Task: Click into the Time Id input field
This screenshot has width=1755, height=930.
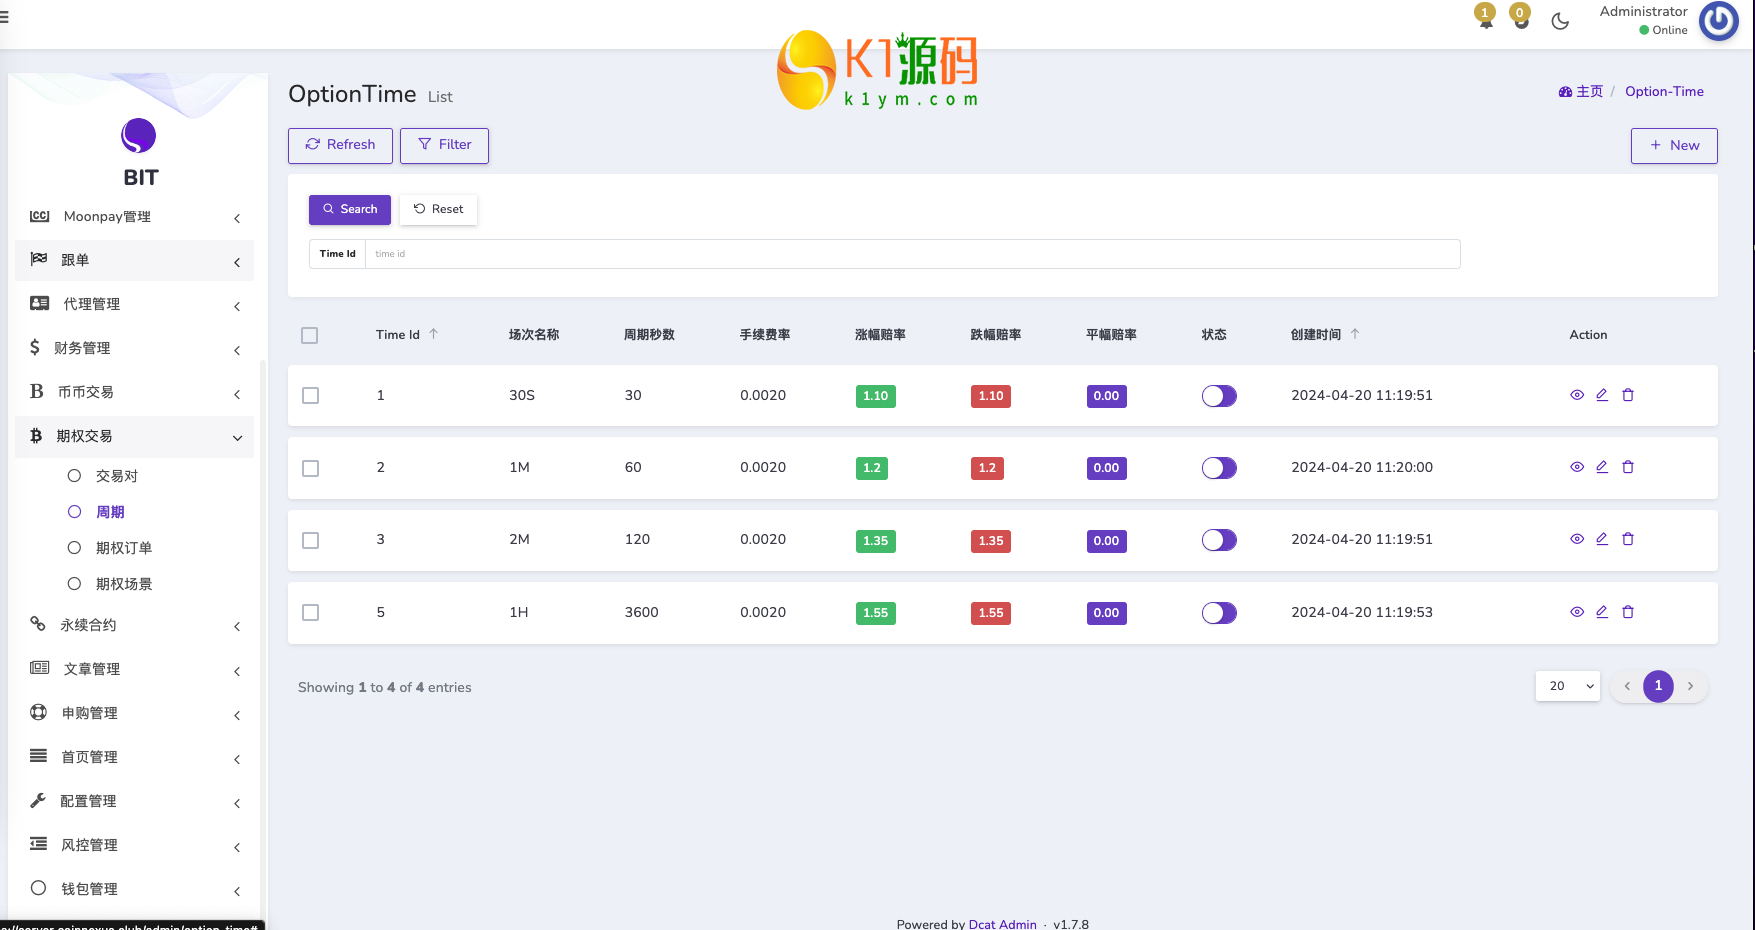Action: point(910,254)
